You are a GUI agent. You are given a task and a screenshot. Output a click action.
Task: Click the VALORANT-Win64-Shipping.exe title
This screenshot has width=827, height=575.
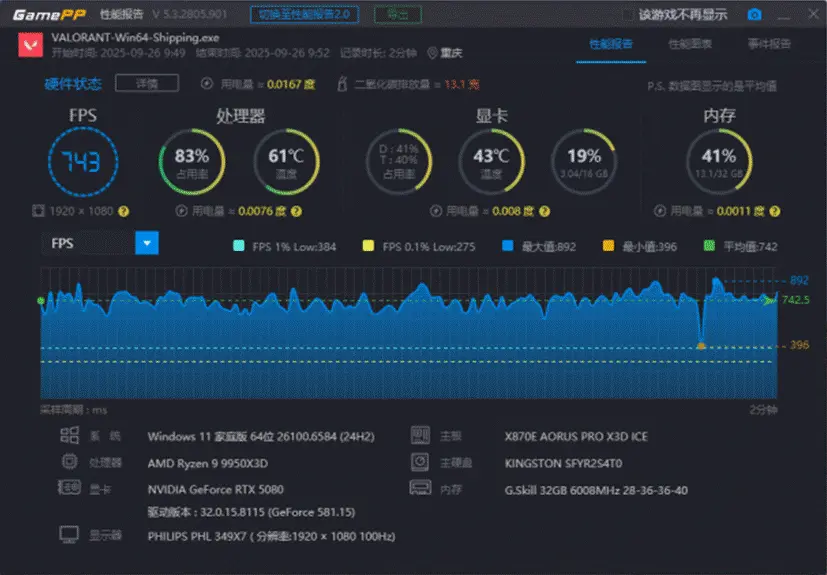coord(135,38)
